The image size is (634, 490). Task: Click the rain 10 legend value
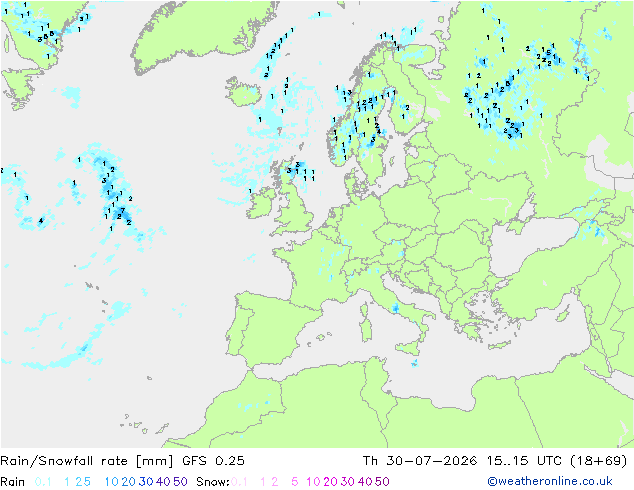coord(112,482)
